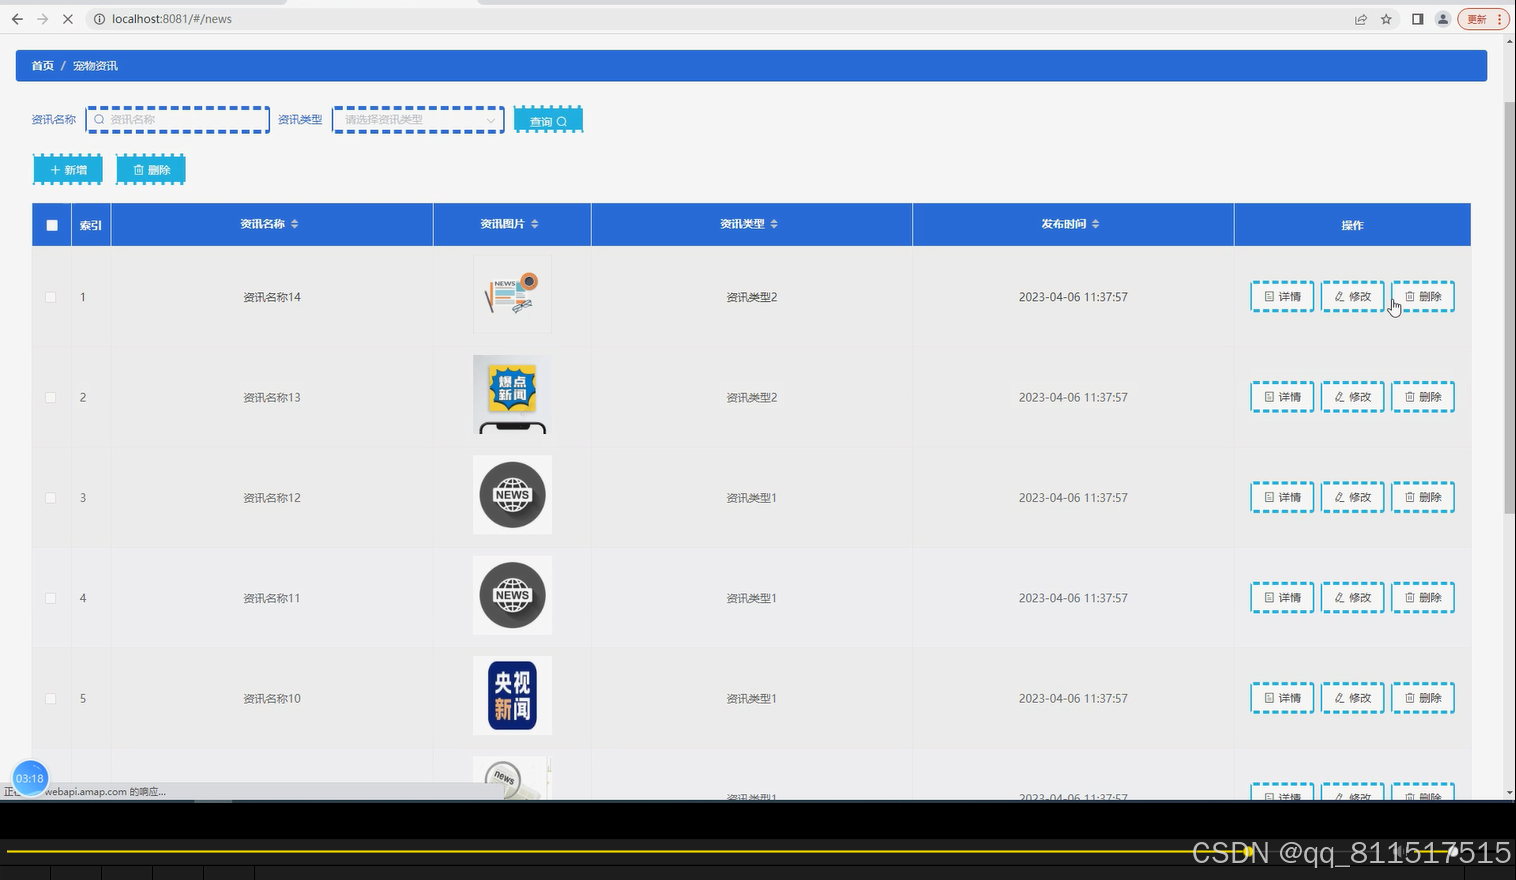
Task: Check the row 1 checkbox for 资讯名称14
Action: coord(51,297)
